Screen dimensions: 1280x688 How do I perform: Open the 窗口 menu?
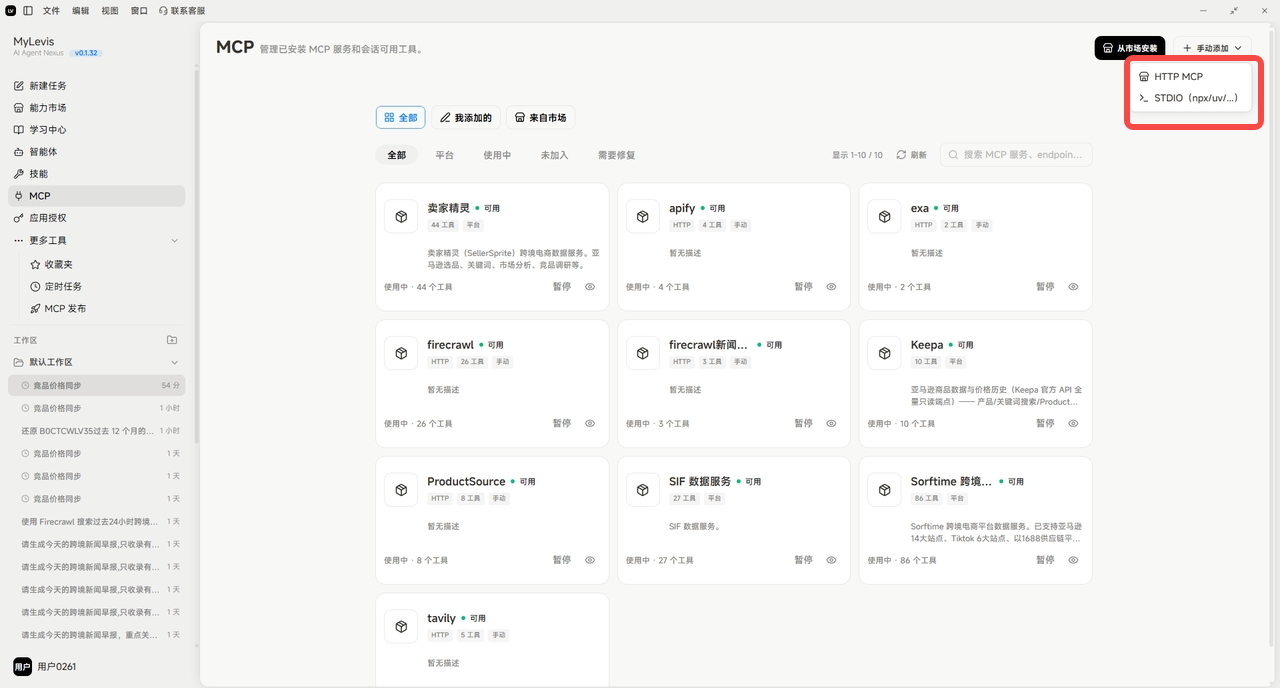[x=139, y=10]
